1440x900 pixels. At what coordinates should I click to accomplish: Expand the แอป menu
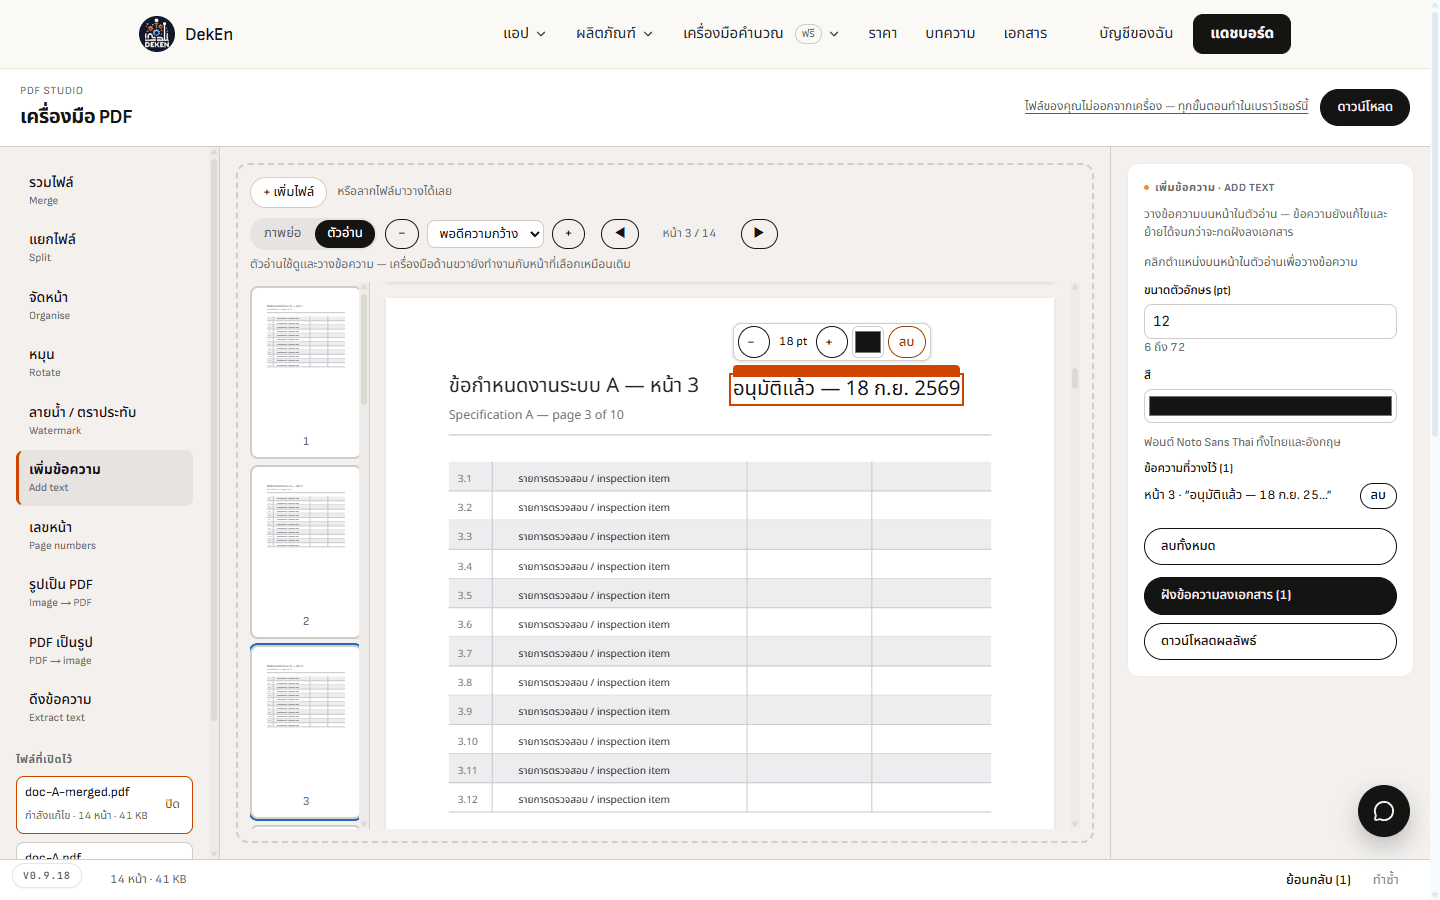point(525,34)
